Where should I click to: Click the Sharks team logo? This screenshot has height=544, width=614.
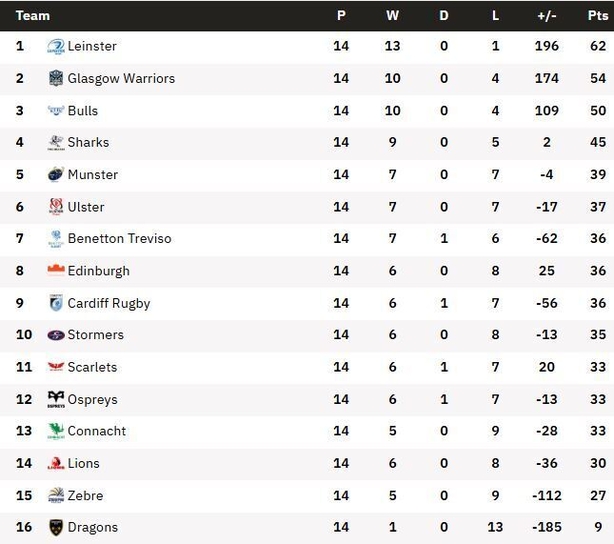[x=56, y=143]
